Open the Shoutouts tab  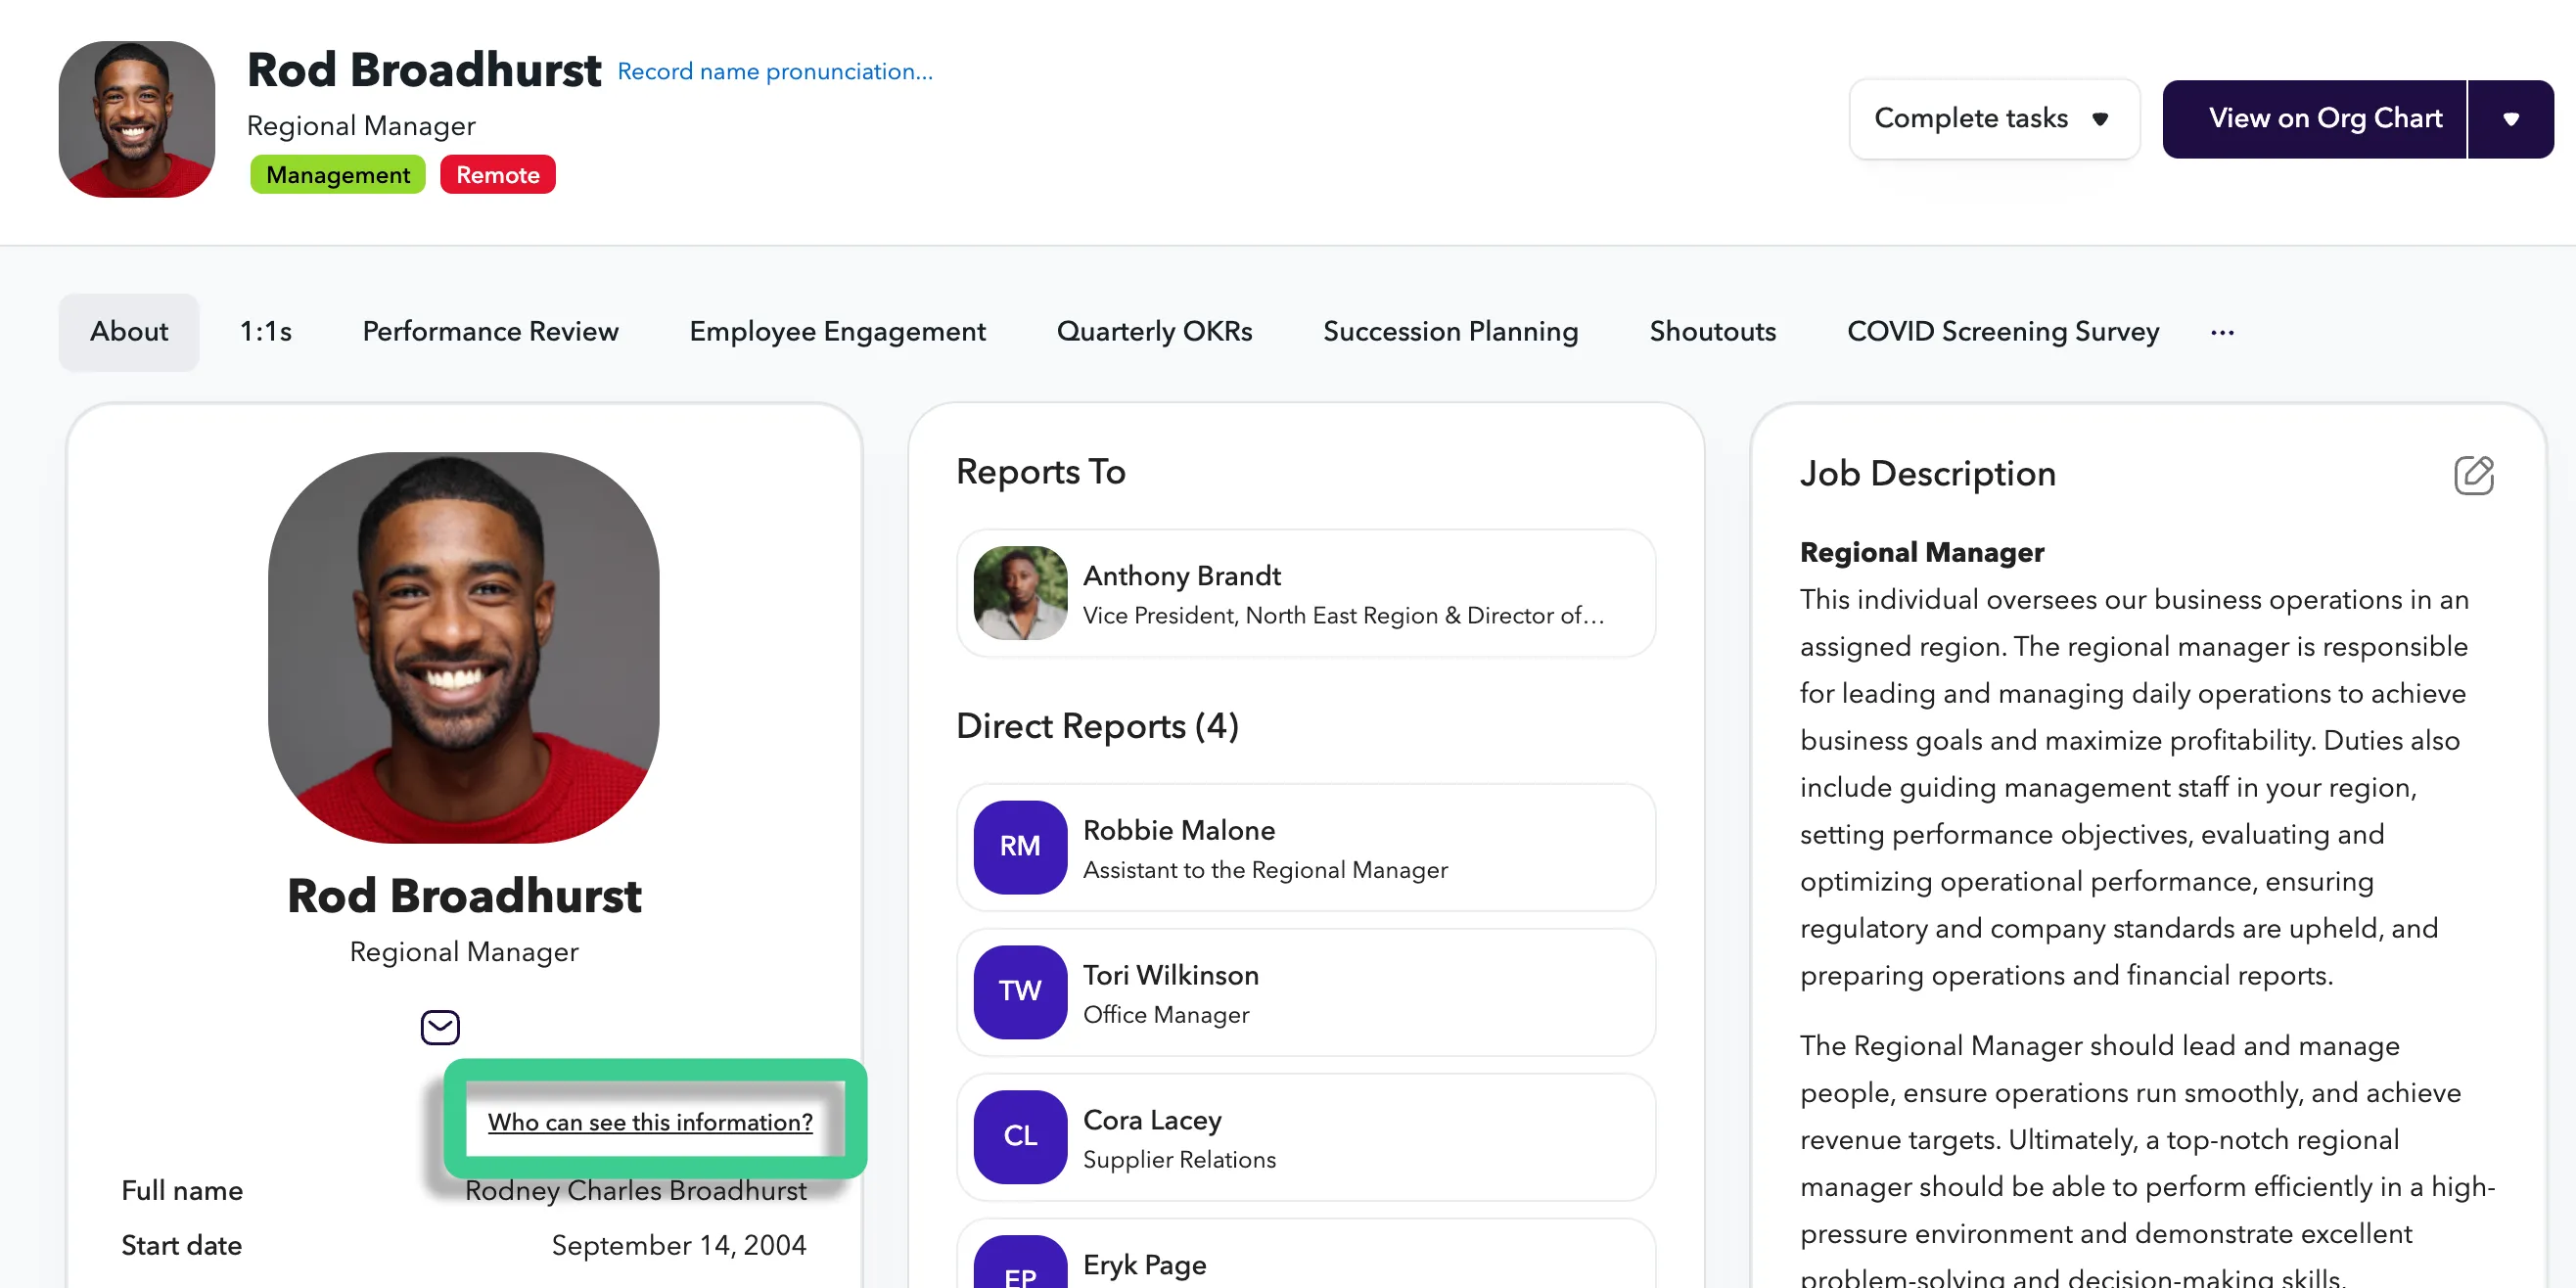(1712, 332)
